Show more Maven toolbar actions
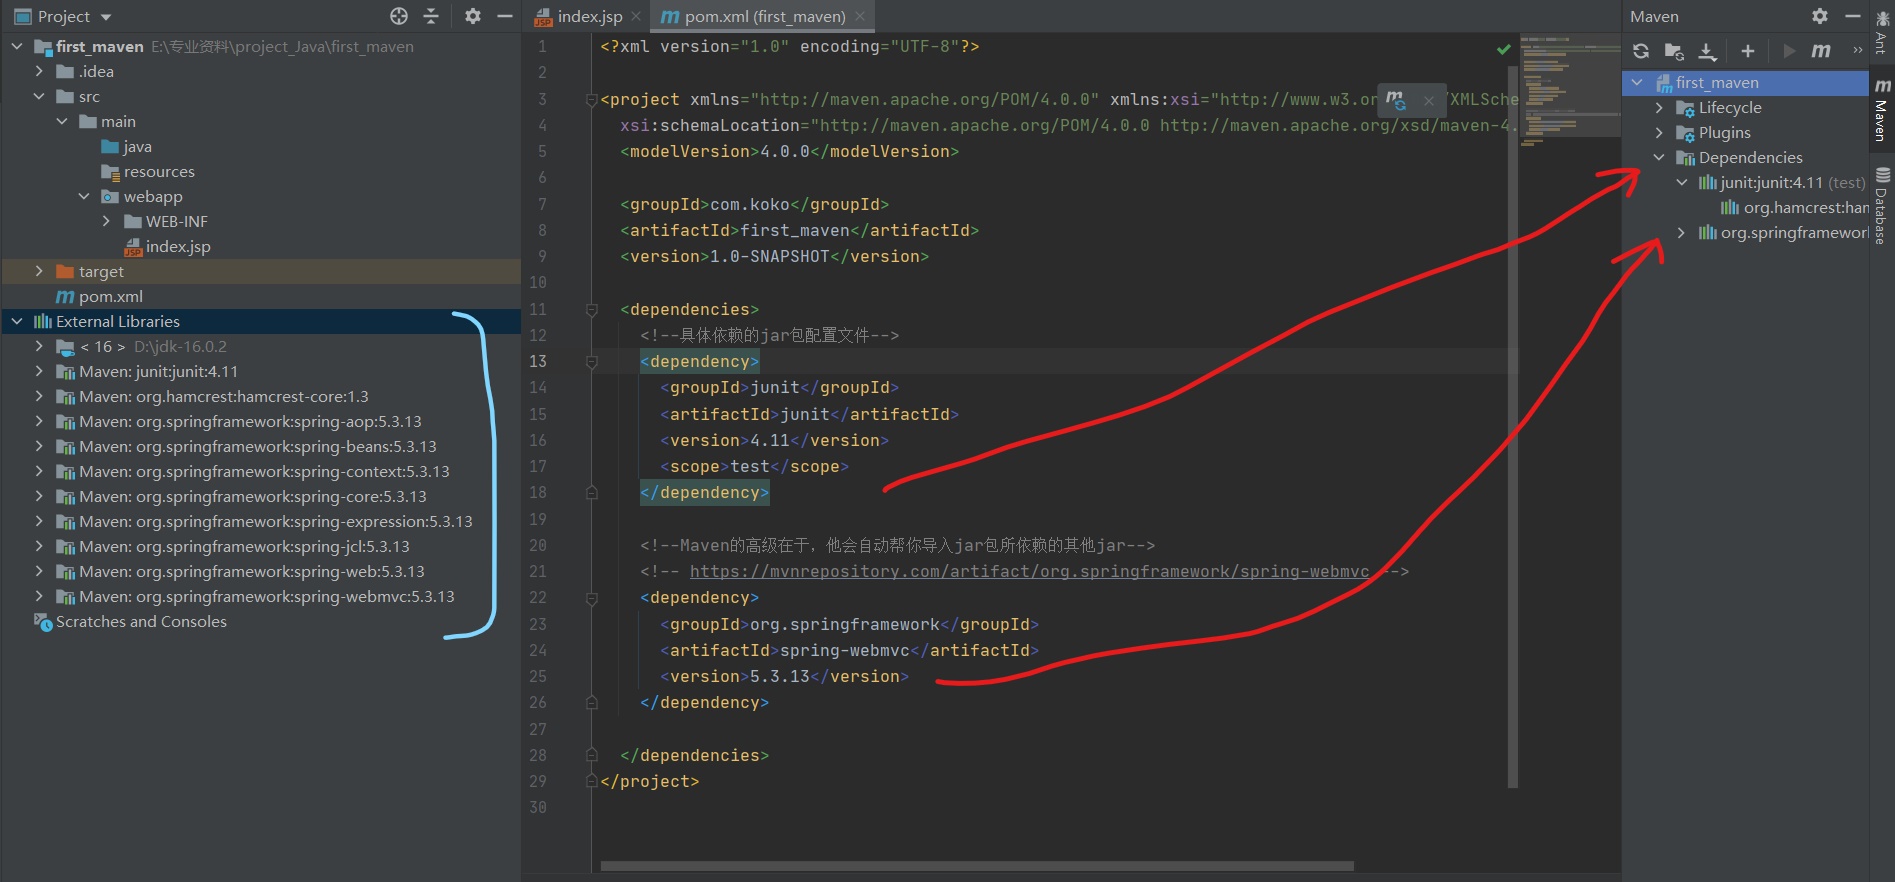The width and height of the screenshot is (1895, 882). coord(1858,51)
